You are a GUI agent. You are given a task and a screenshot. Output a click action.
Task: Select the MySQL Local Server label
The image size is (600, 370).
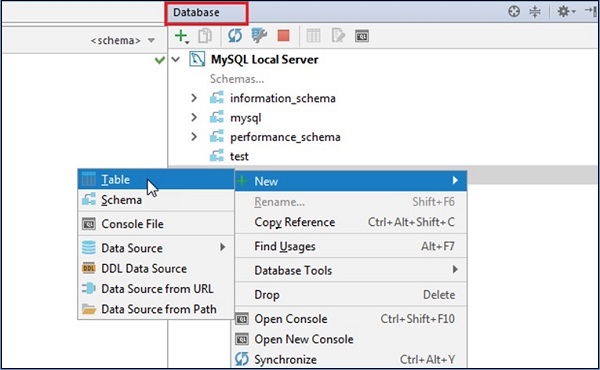pyautogui.click(x=264, y=60)
